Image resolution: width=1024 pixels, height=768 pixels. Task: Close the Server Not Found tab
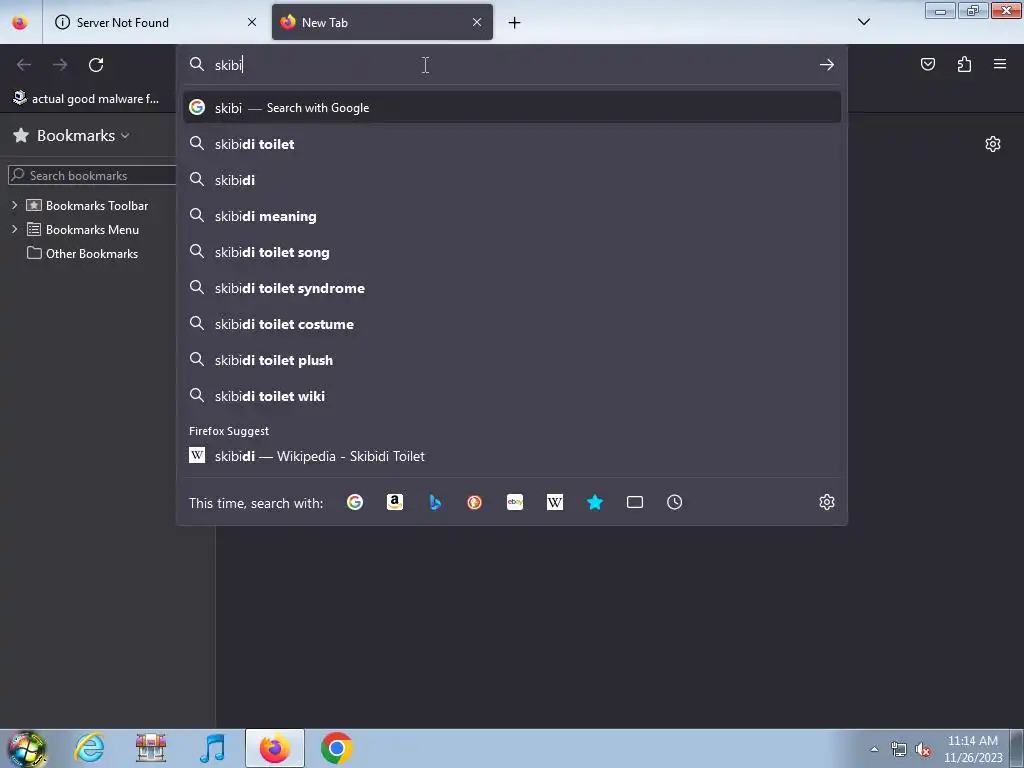click(252, 22)
